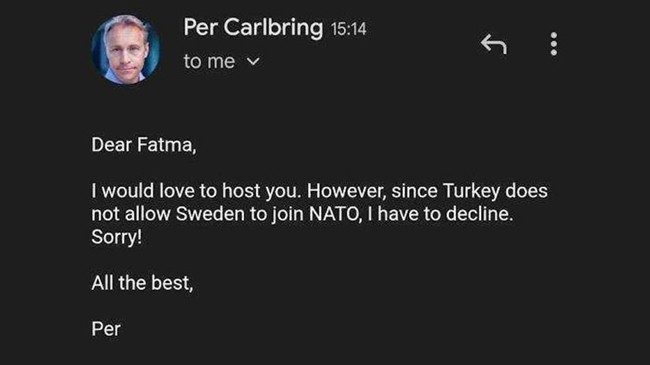Click the word "However," in the body
The image size is (650, 365).
pyautogui.click(x=347, y=191)
